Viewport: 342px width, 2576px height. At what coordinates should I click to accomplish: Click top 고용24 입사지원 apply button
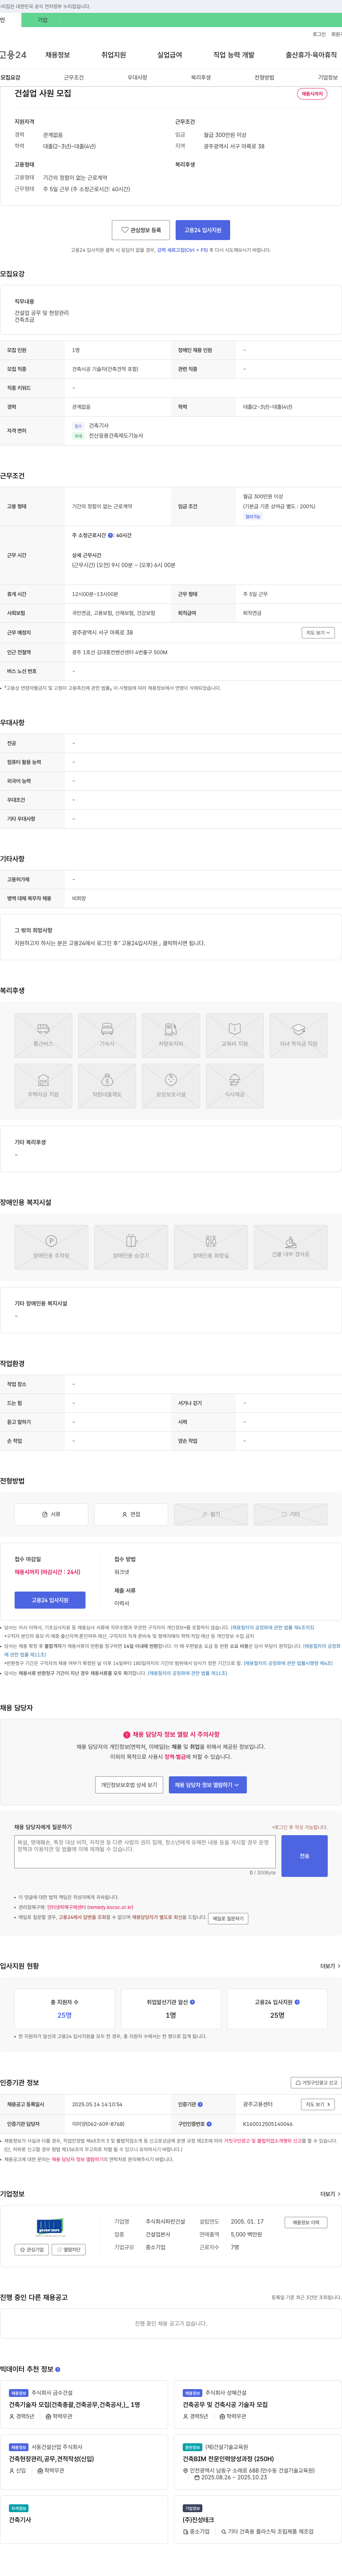click(x=203, y=230)
